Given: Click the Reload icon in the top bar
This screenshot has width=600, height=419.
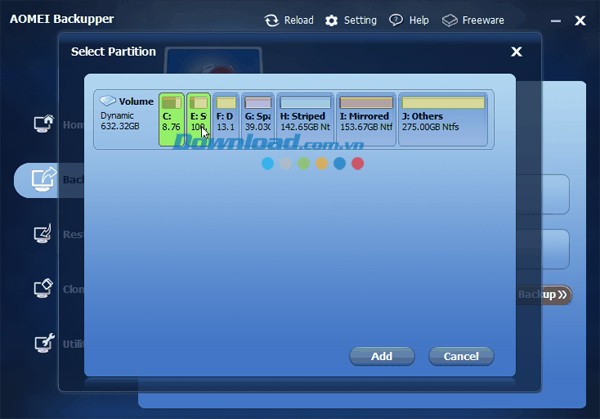Looking at the screenshot, I should [271, 20].
